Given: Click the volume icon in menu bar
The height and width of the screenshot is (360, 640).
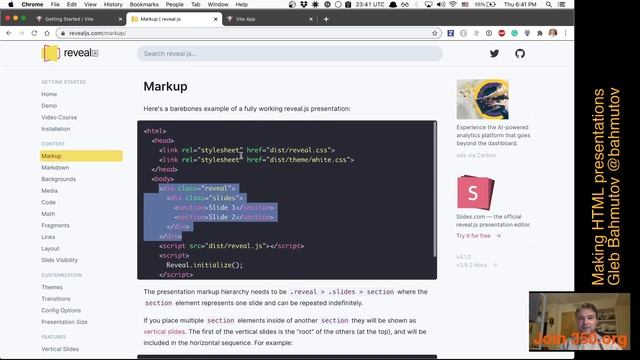Looking at the screenshot, I should tap(441, 4).
